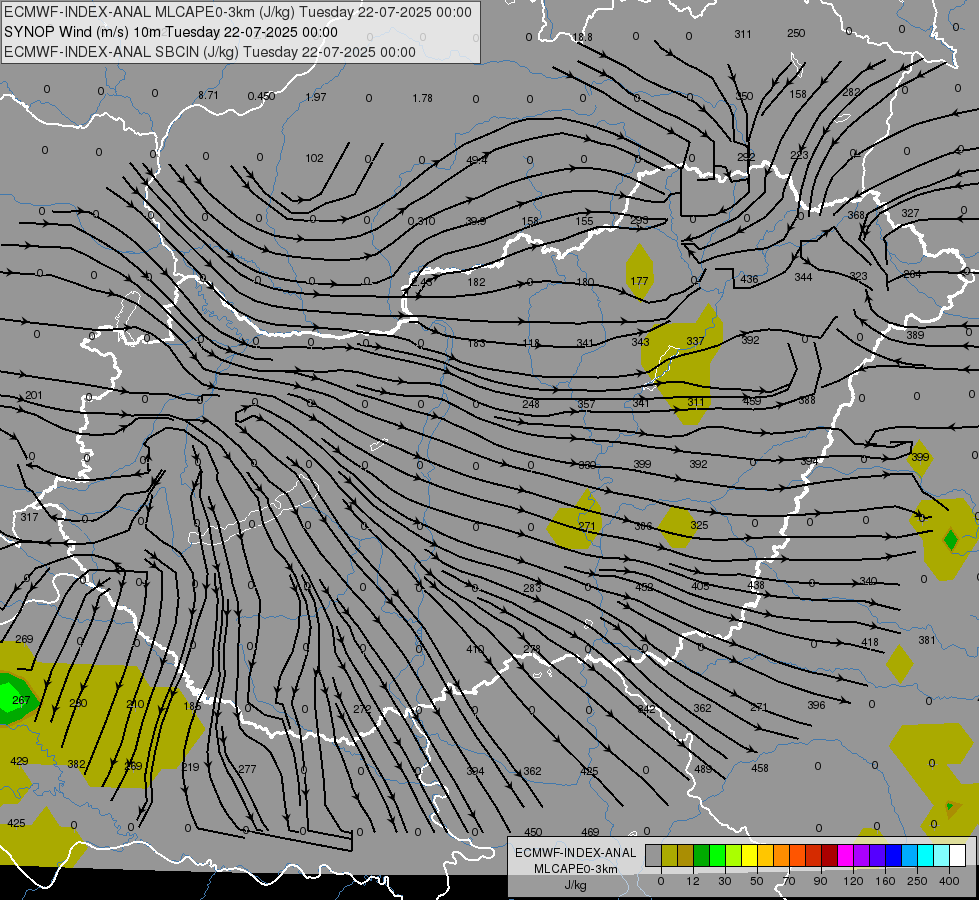Viewport: 979px width, 900px height.
Task: Click the map value 452
Action: tap(644, 587)
